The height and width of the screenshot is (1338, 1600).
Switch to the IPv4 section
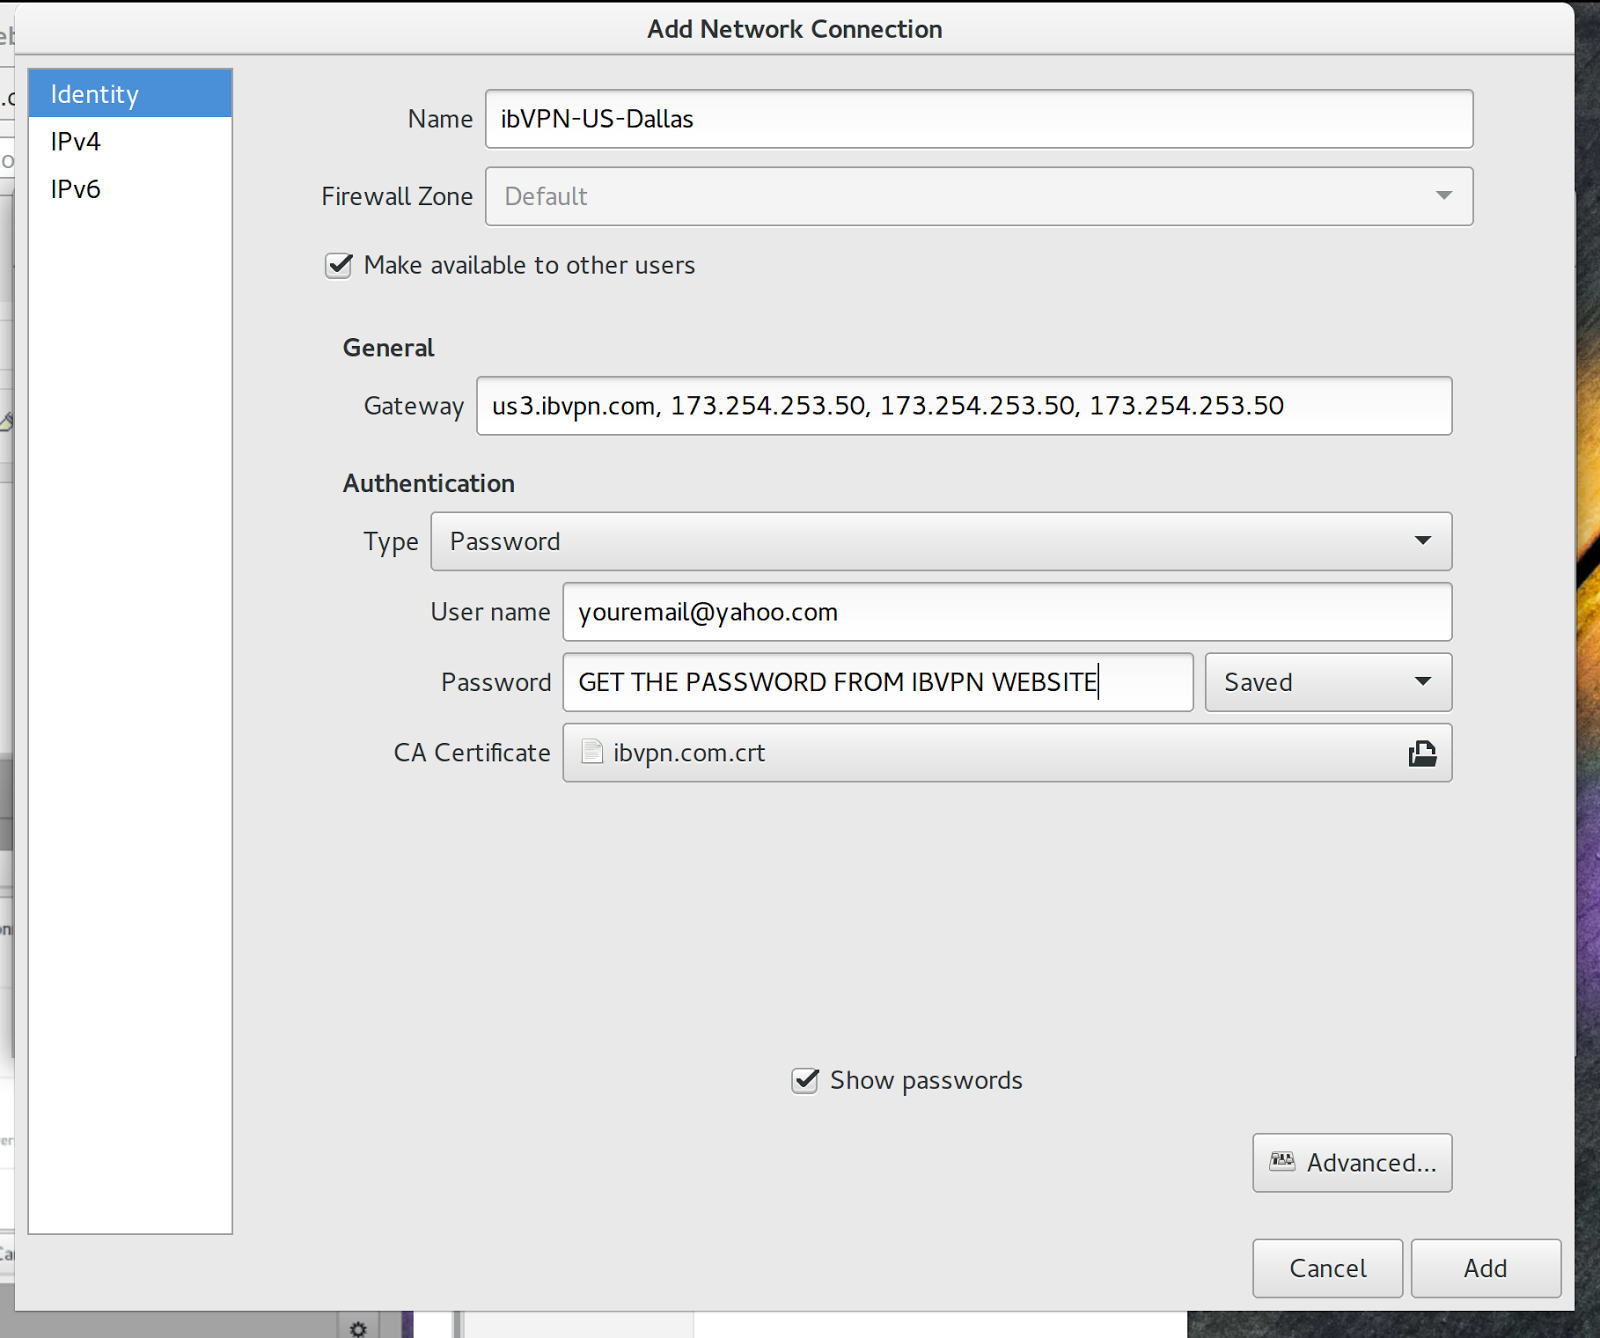click(130, 141)
